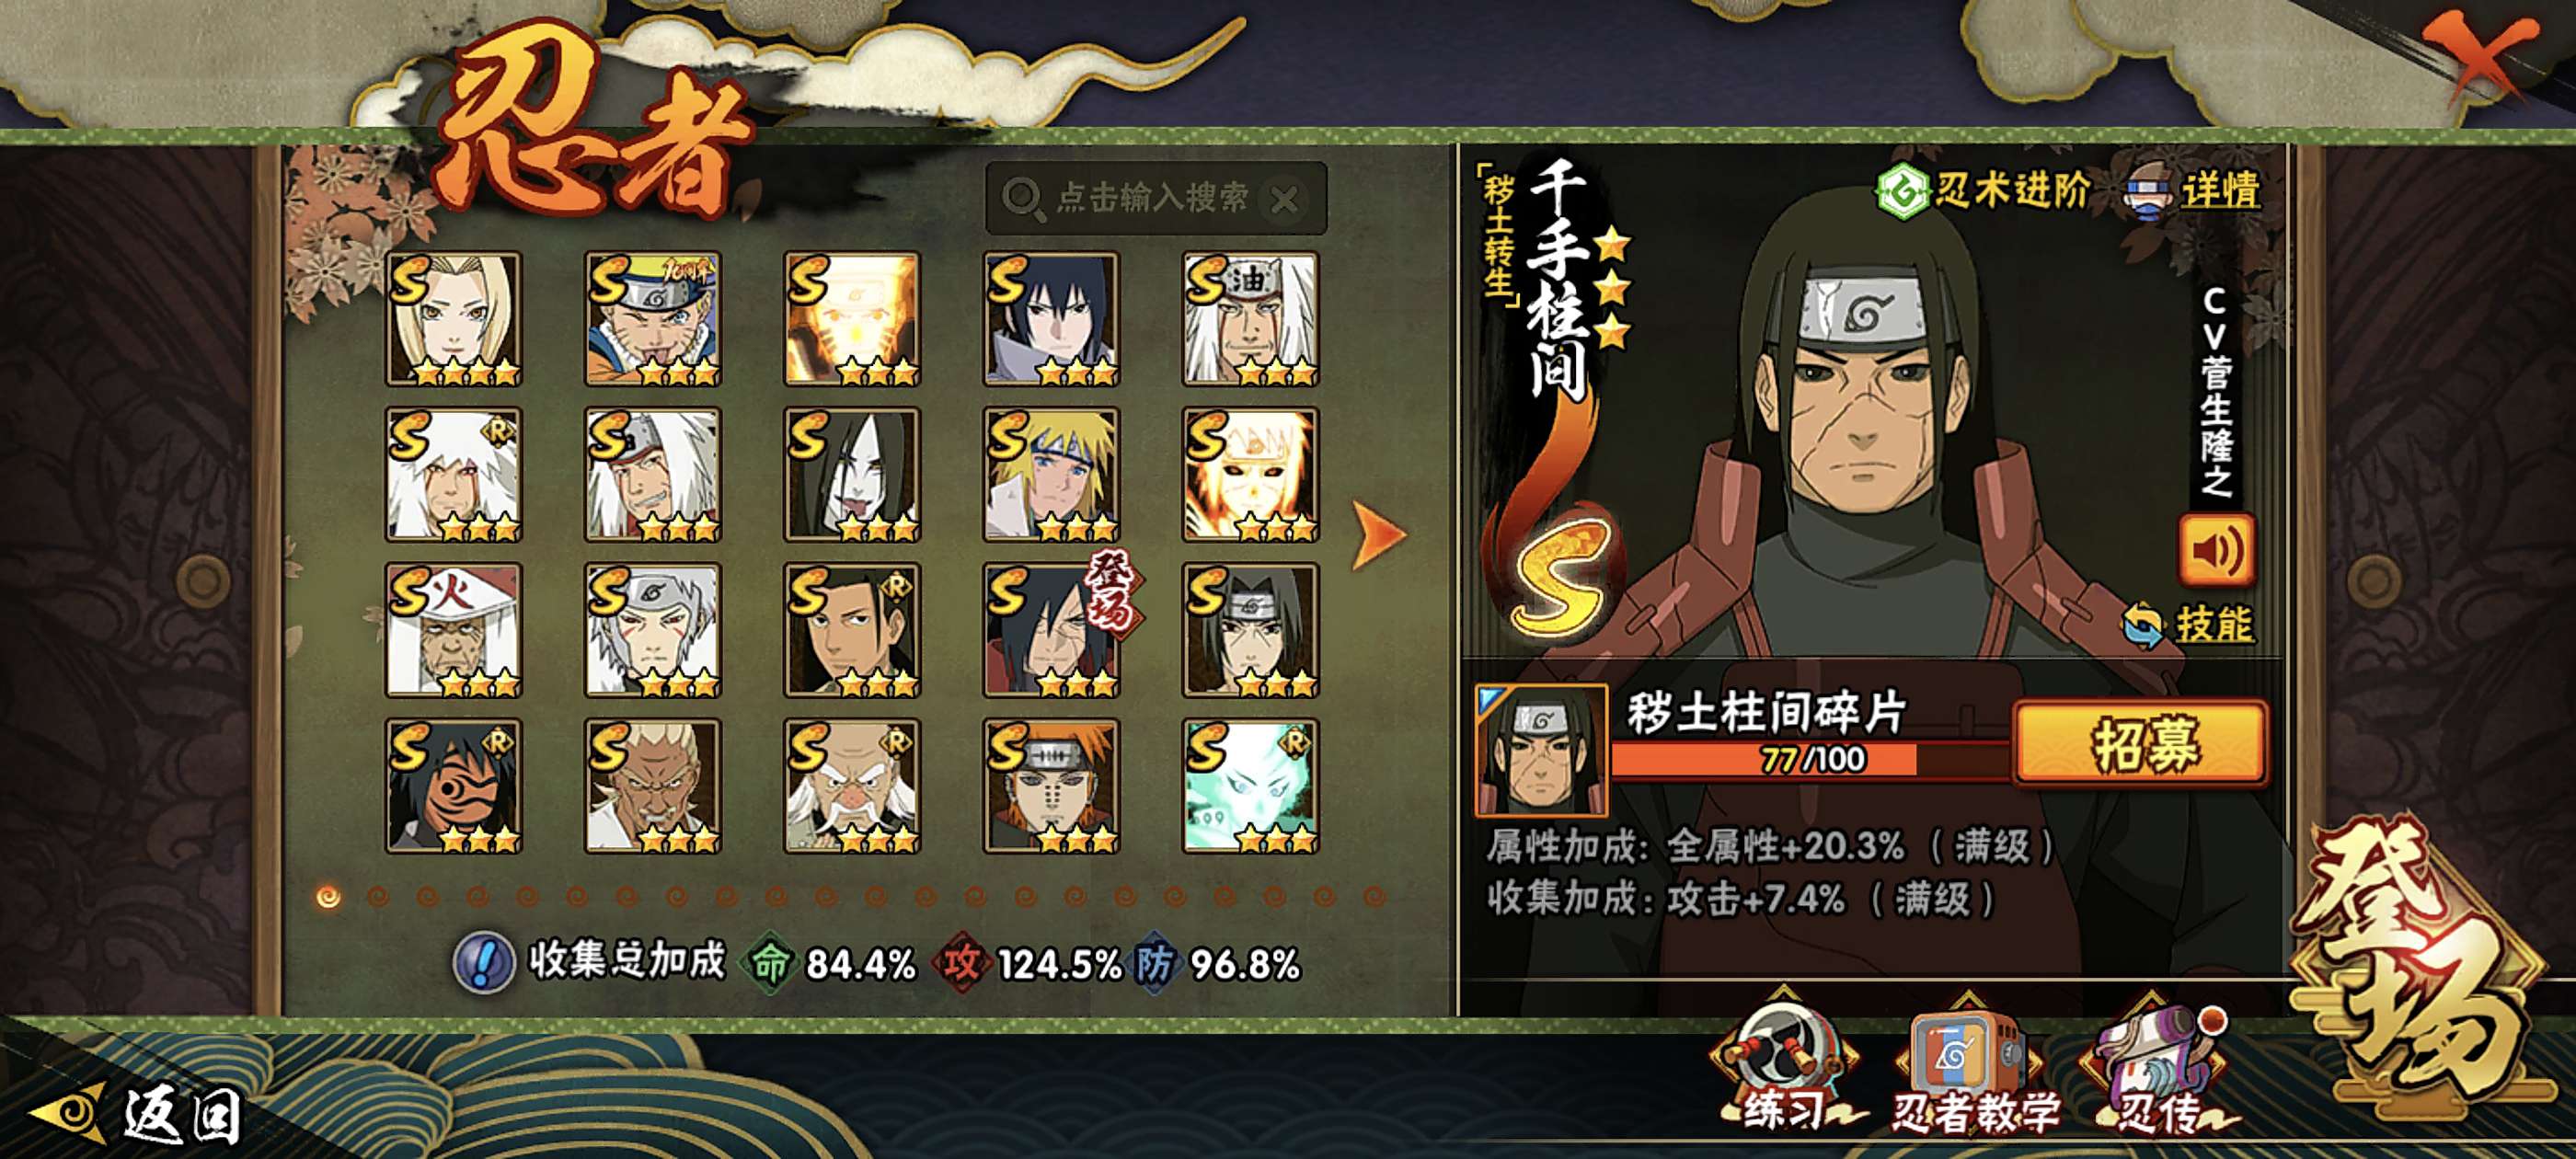2576x1159 pixels.
Task: Select the Tsunade ninja portrait
Action: coord(453,319)
